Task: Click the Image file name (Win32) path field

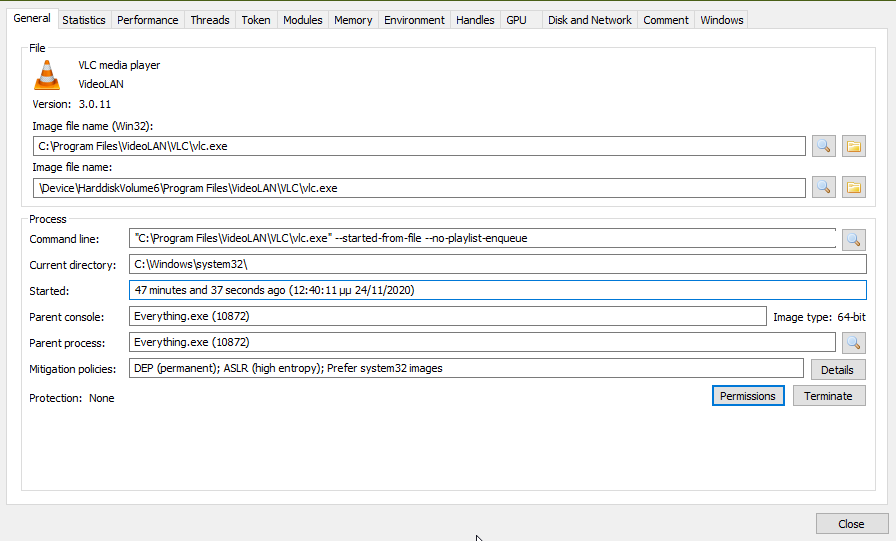Action: (419, 146)
